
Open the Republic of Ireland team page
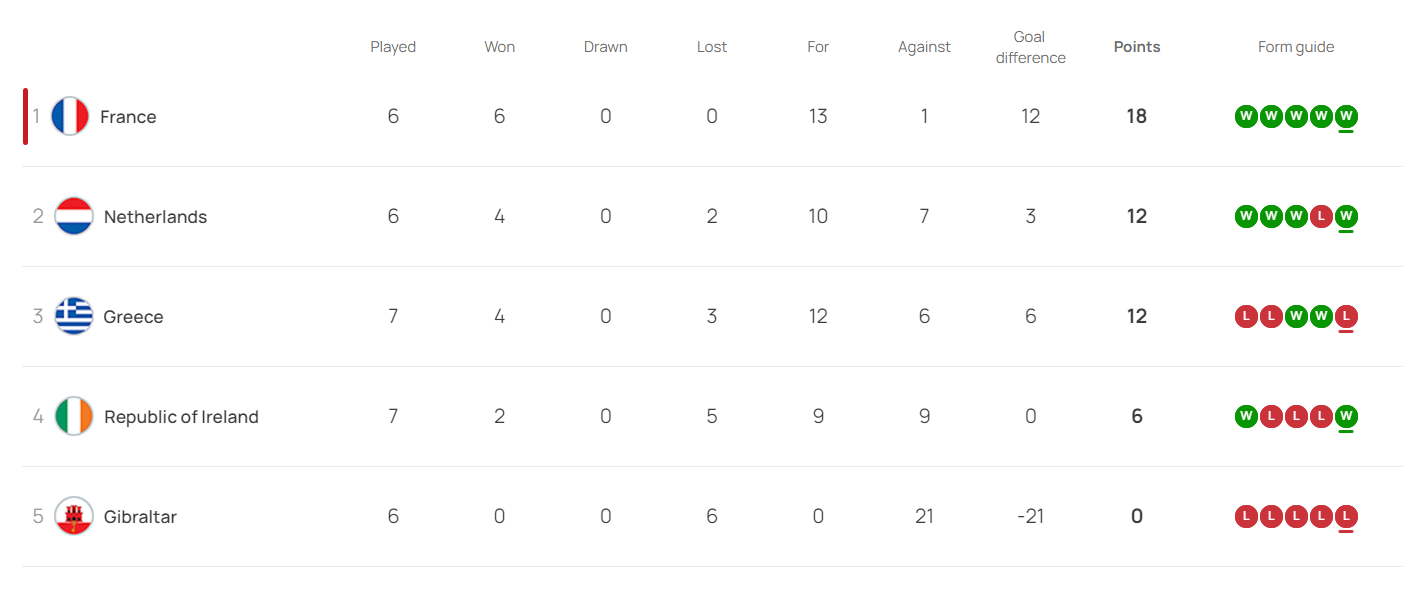[181, 417]
